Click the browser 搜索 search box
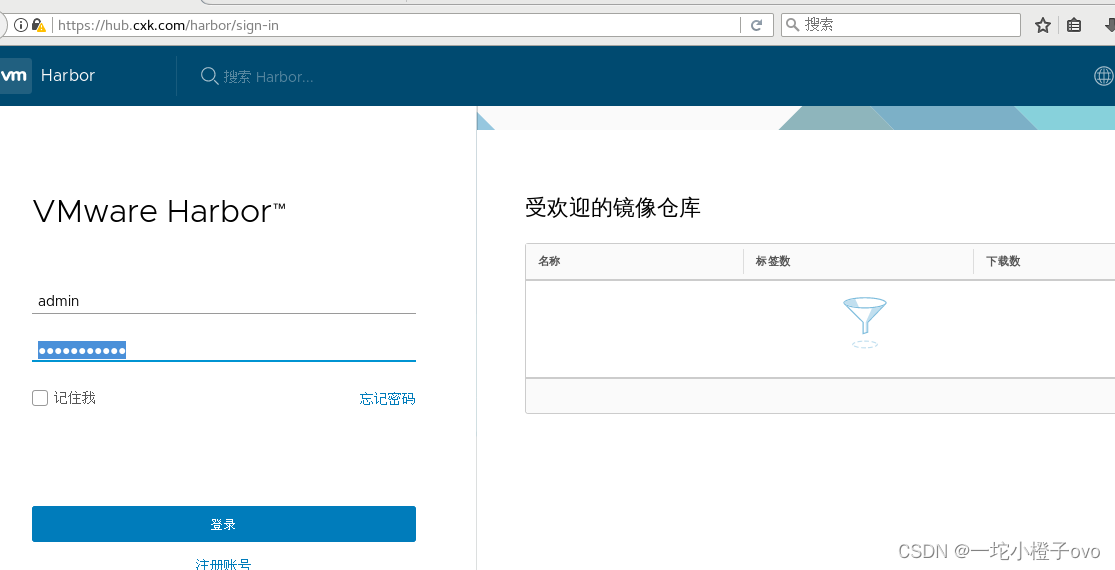 click(901, 25)
